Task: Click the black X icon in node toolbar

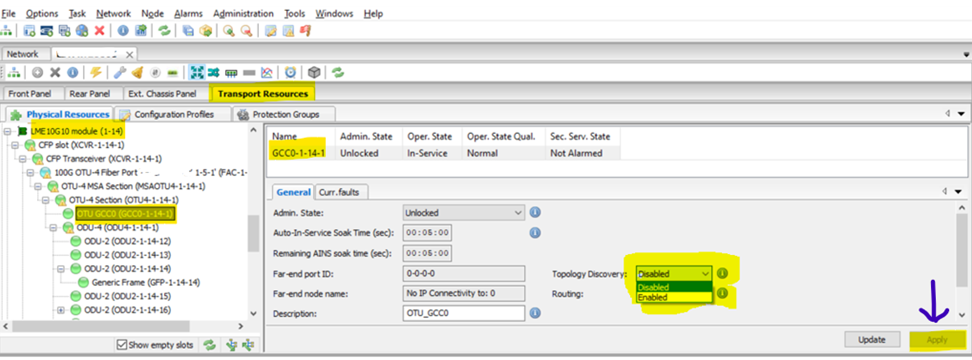Action: [x=55, y=72]
